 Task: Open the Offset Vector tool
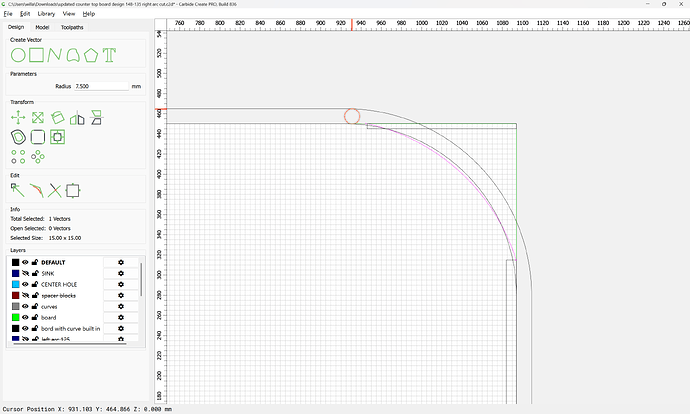(x=17, y=137)
